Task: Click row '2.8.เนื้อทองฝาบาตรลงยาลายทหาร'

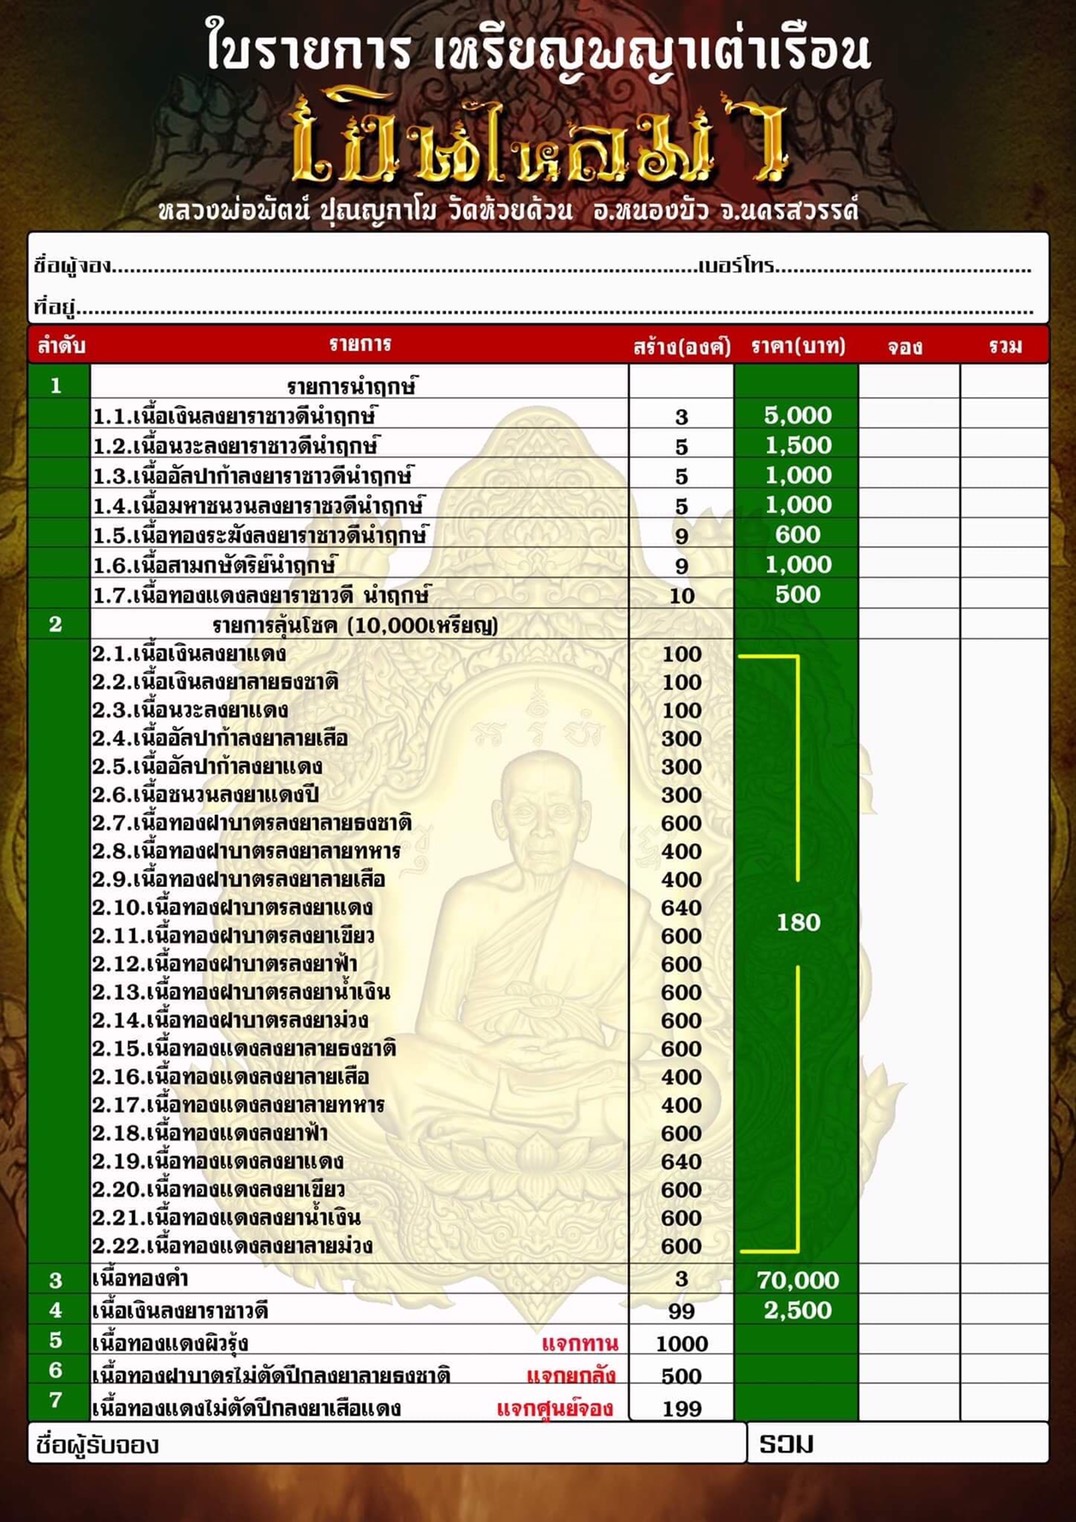Action: pyautogui.click(x=246, y=851)
